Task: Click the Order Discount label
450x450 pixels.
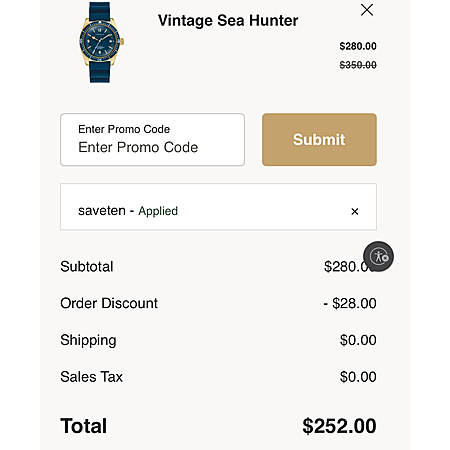Action: point(109,303)
